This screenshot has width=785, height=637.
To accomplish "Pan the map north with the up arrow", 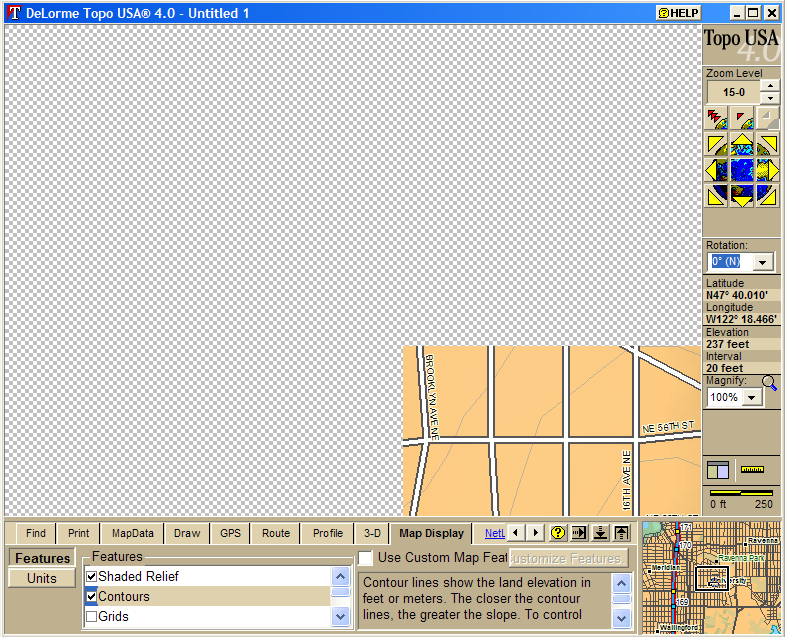I will (741, 144).
